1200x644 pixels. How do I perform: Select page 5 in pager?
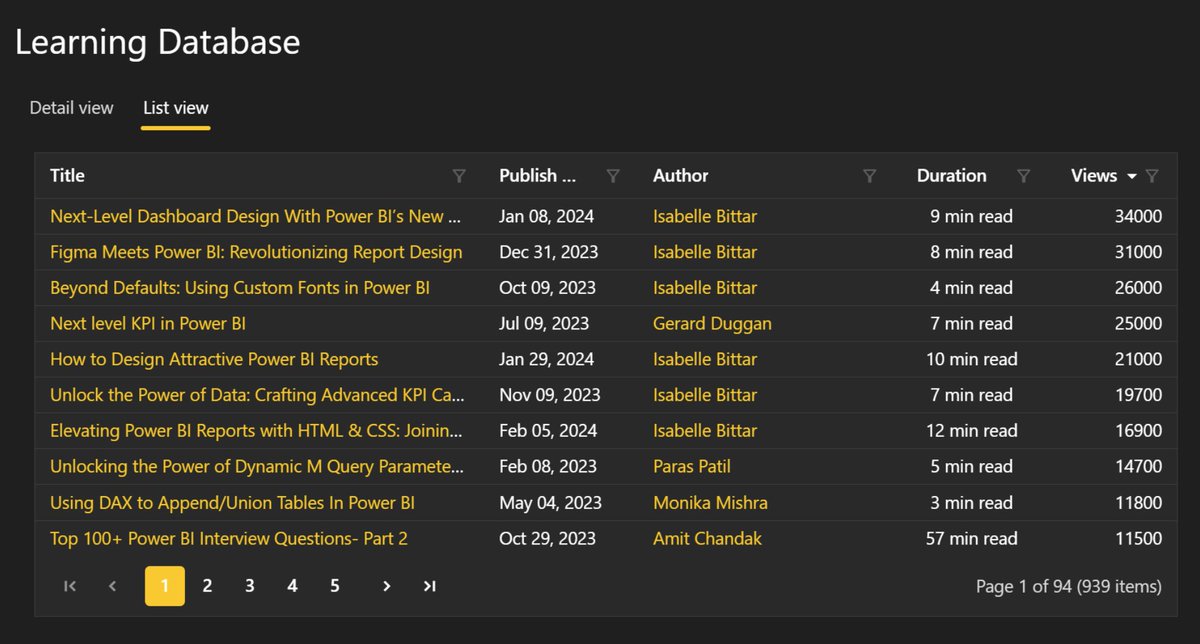[x=334, y=586]
